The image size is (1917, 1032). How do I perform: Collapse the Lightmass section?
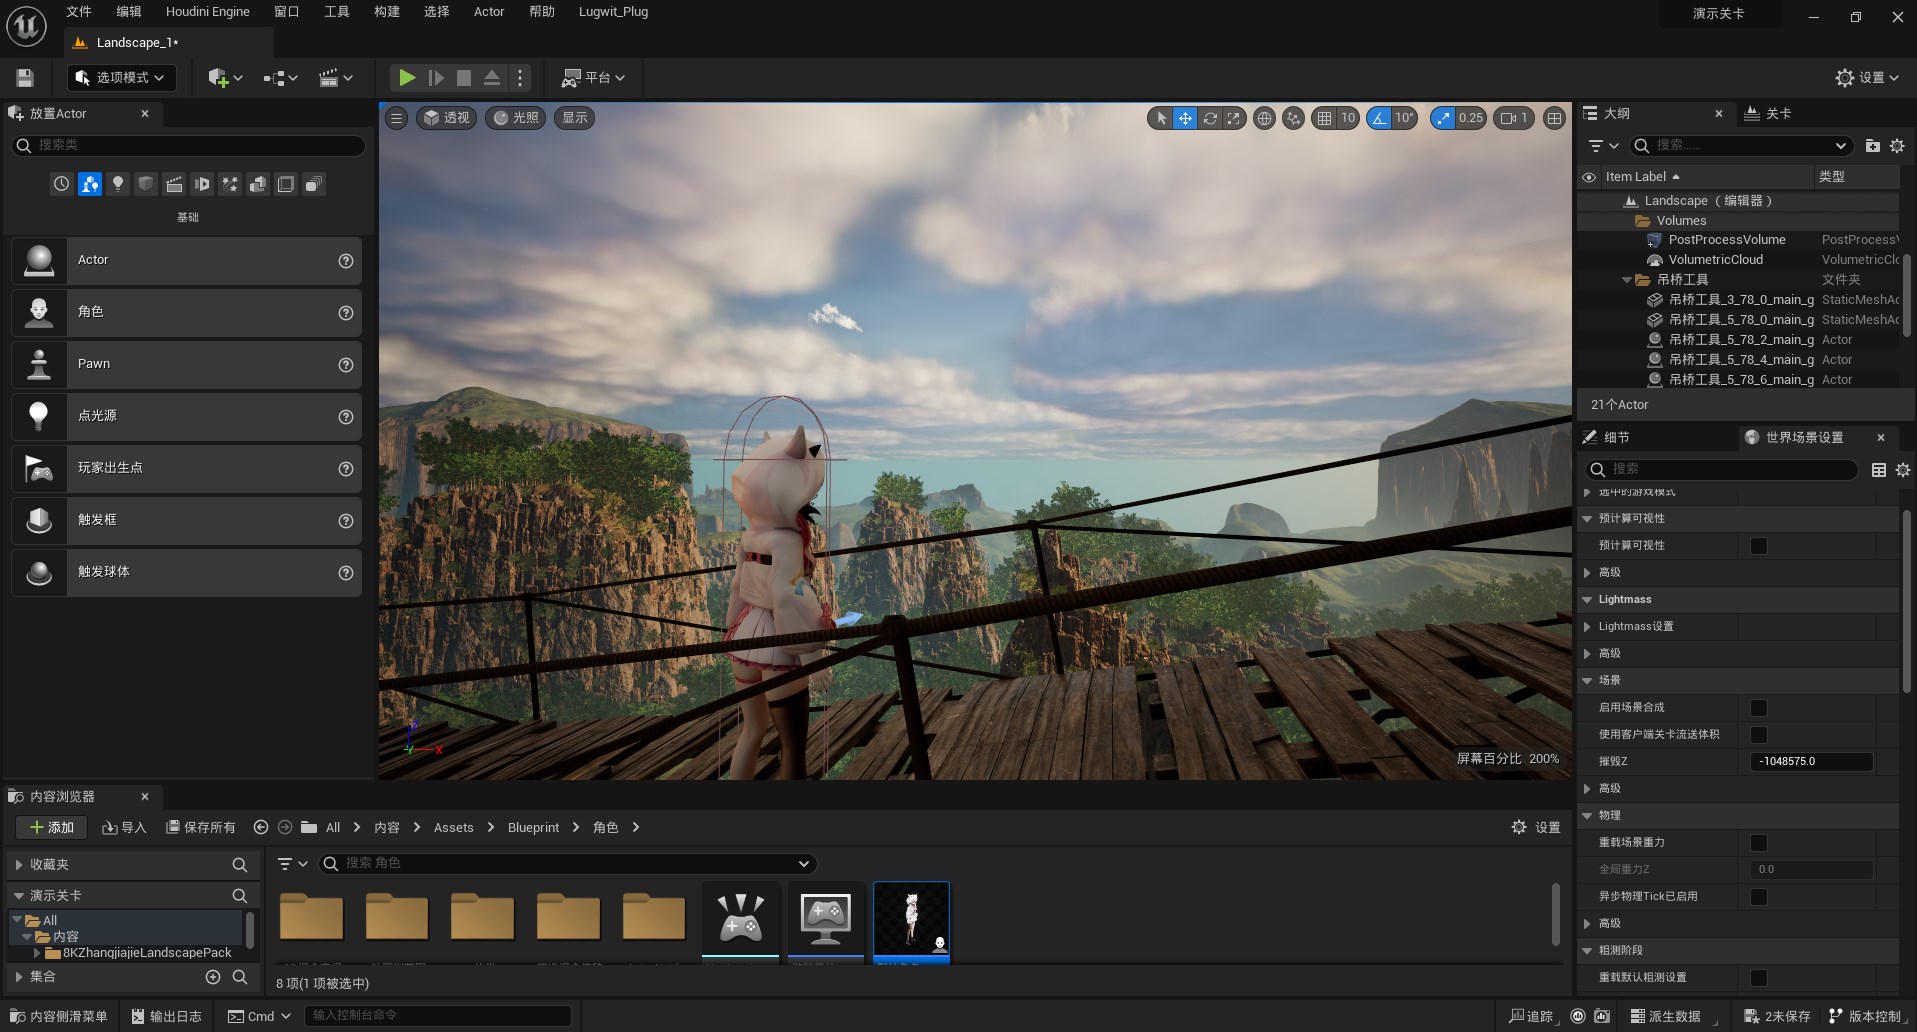click(x=1587, y=600)
